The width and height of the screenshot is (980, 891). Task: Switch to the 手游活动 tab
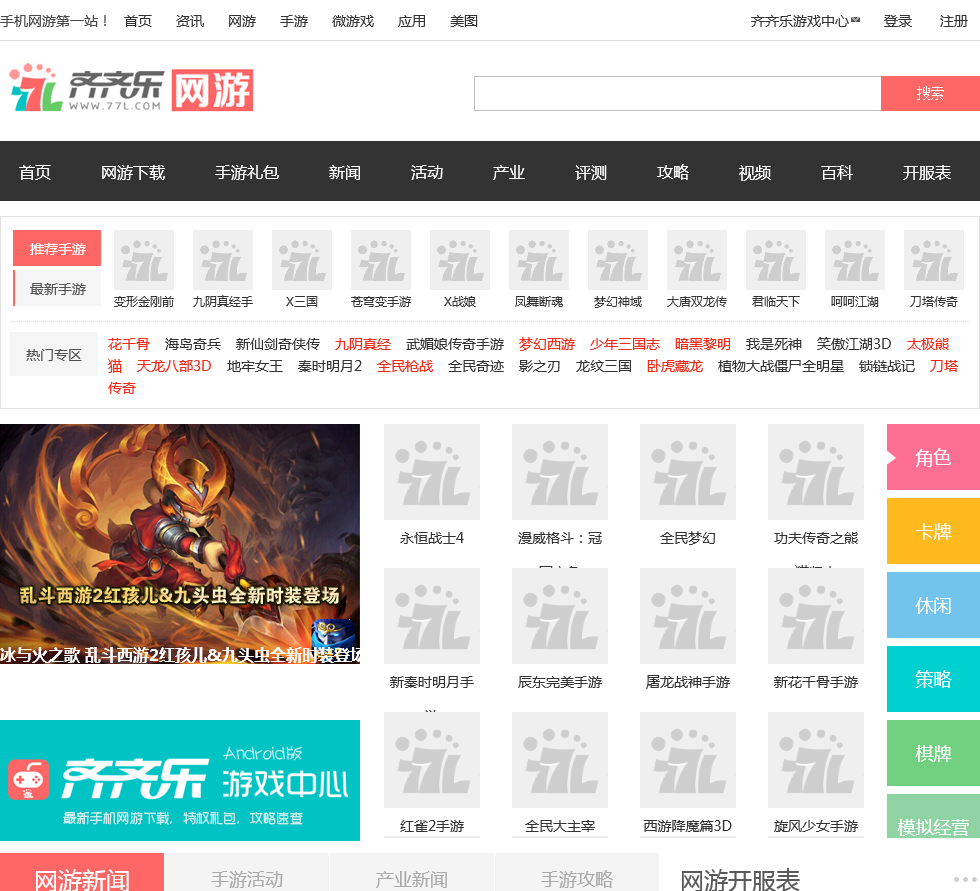click(x=247, y=873)
